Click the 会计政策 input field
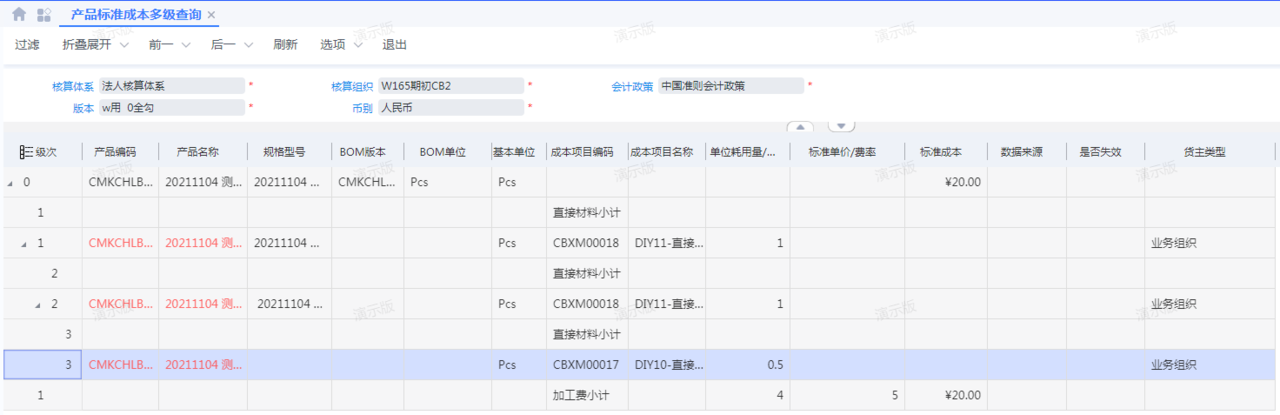The height and width of the screenshot is (415, 1280). 730,86
